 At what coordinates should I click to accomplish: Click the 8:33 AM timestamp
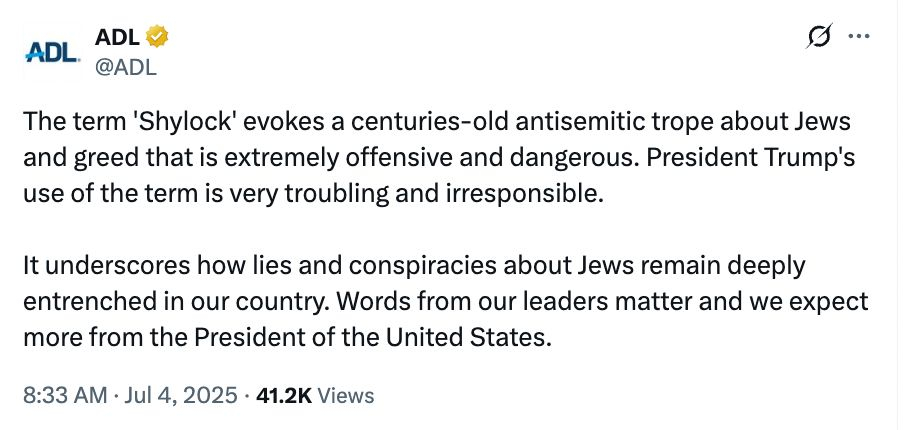[x=64, y=395]
